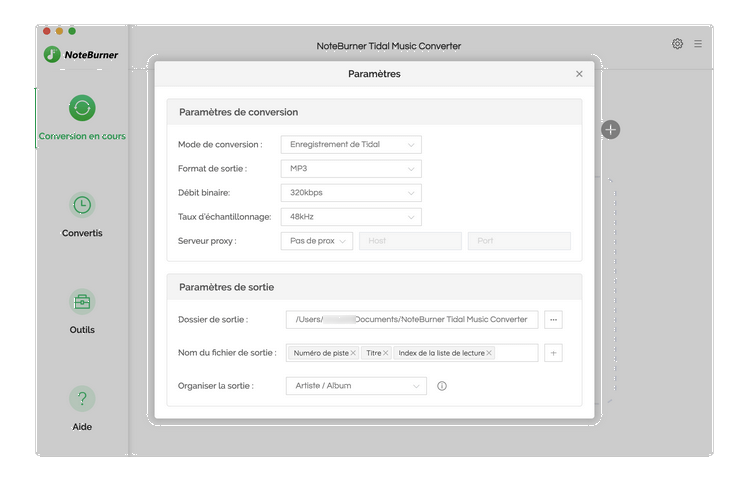Open the Format de sortie MP3 dropdown
Viewport: 749px width, 502px height.
coord(351,169)
